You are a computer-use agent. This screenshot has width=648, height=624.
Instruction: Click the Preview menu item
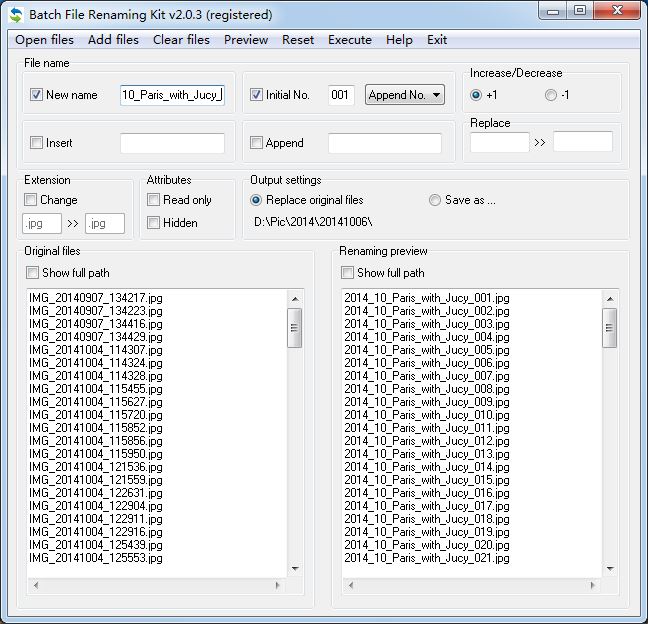pyautogui.click(x=246, y=40)
